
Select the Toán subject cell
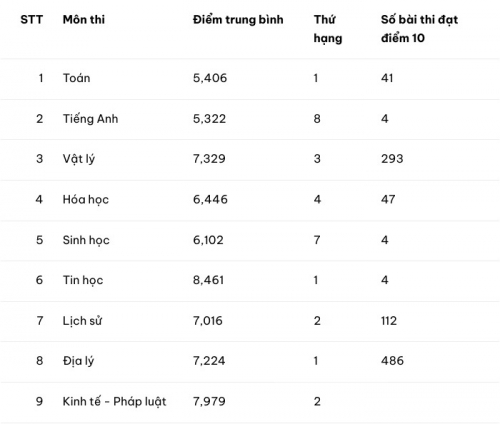[76, 78]
